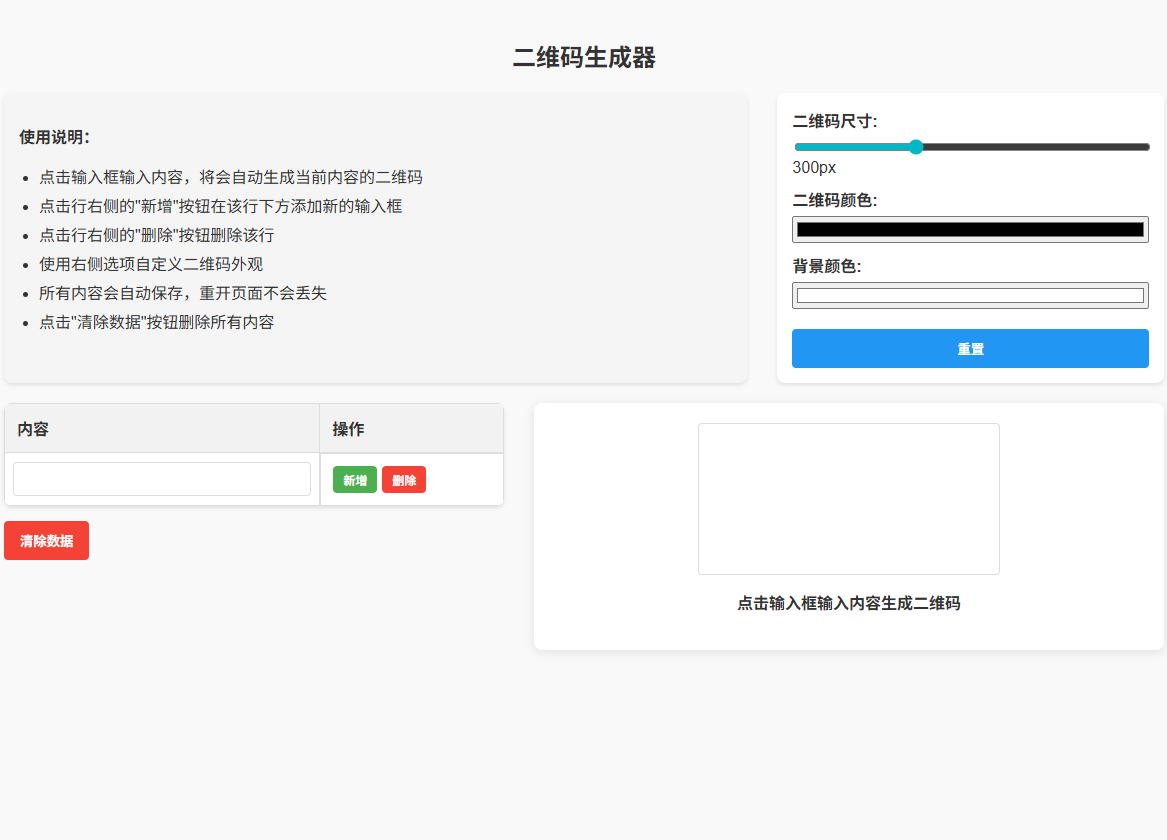Click the caption below the QR preview
This screenshot has width=1167, height=840.
pyautogui.click(x=848, y=603)
